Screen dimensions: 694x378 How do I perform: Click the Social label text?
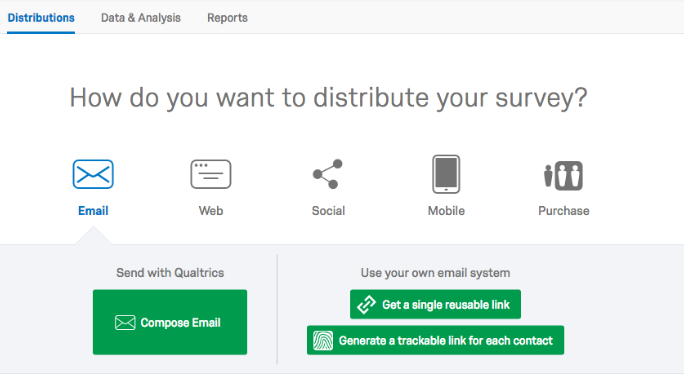pyautogui.click(x=328, y=211)
